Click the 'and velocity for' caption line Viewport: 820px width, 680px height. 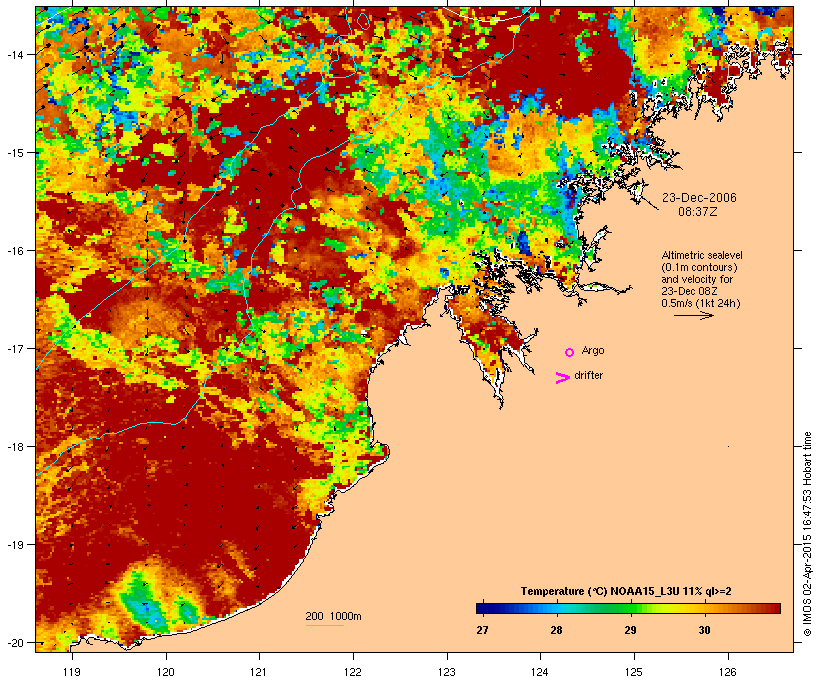coord(697,279)
